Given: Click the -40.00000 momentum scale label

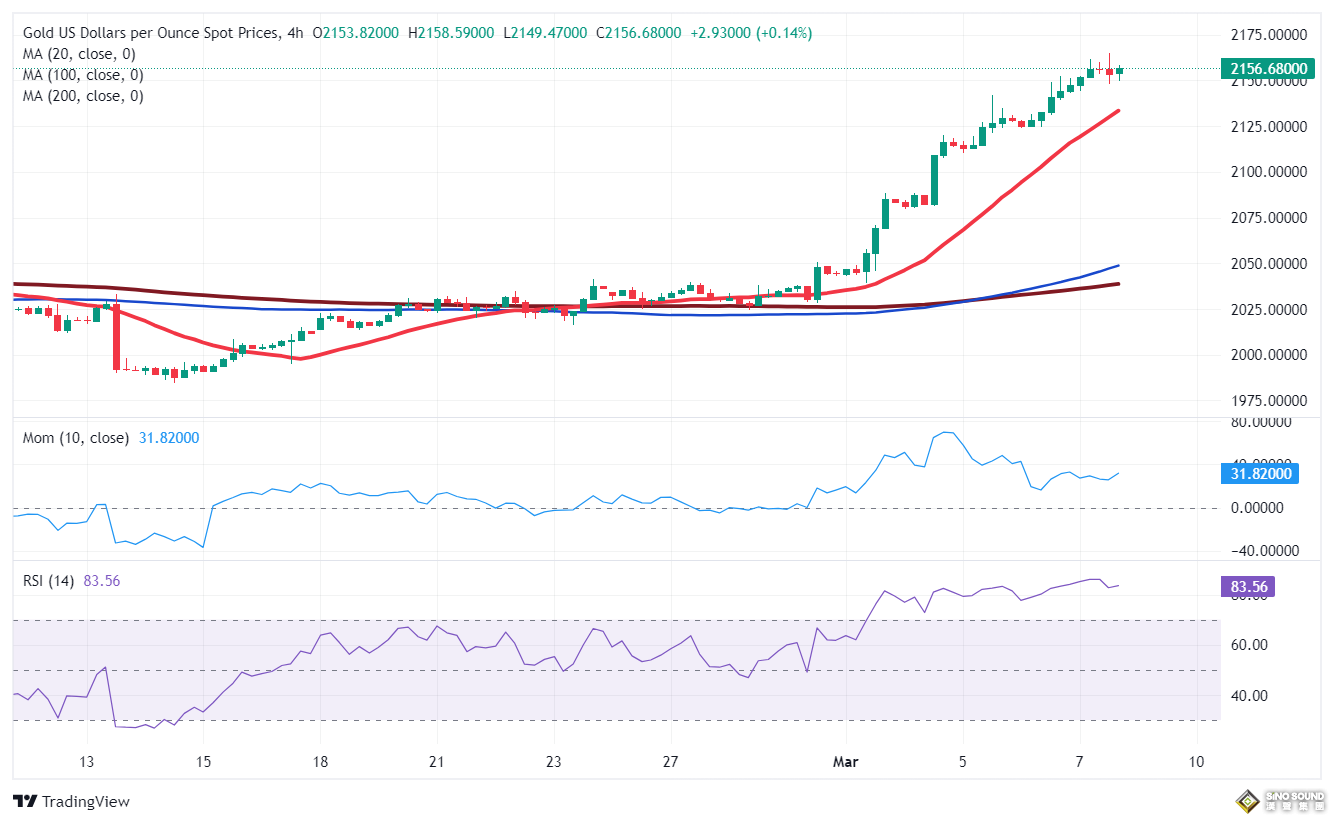Looking at the screenshot, I should point(1260,551).
